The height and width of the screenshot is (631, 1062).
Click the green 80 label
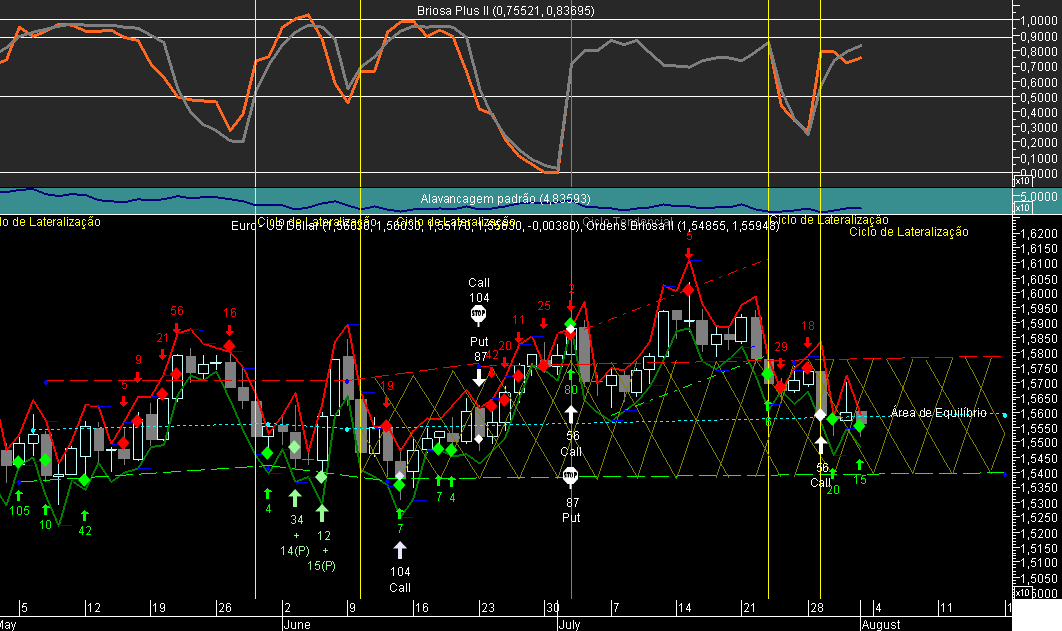[571, 390]
